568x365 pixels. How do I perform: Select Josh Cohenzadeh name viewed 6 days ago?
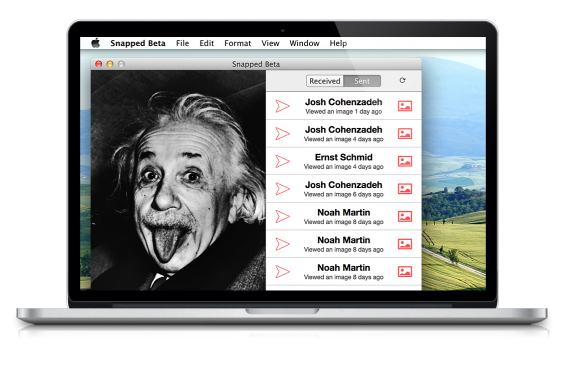point(343,185)
